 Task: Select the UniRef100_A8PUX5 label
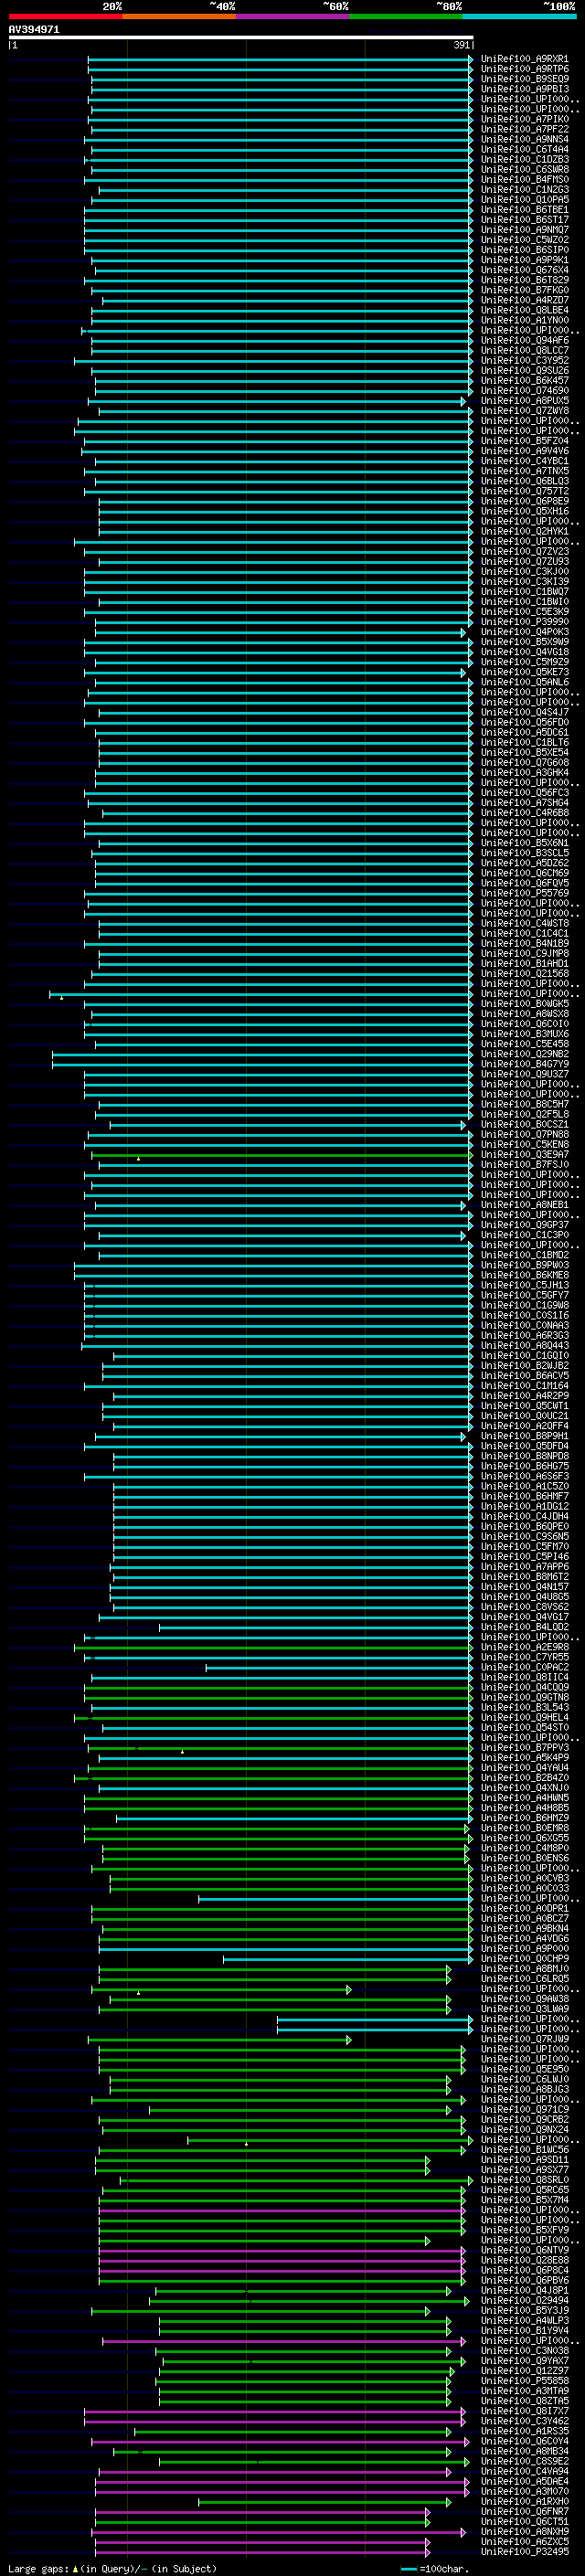[525, 401]
